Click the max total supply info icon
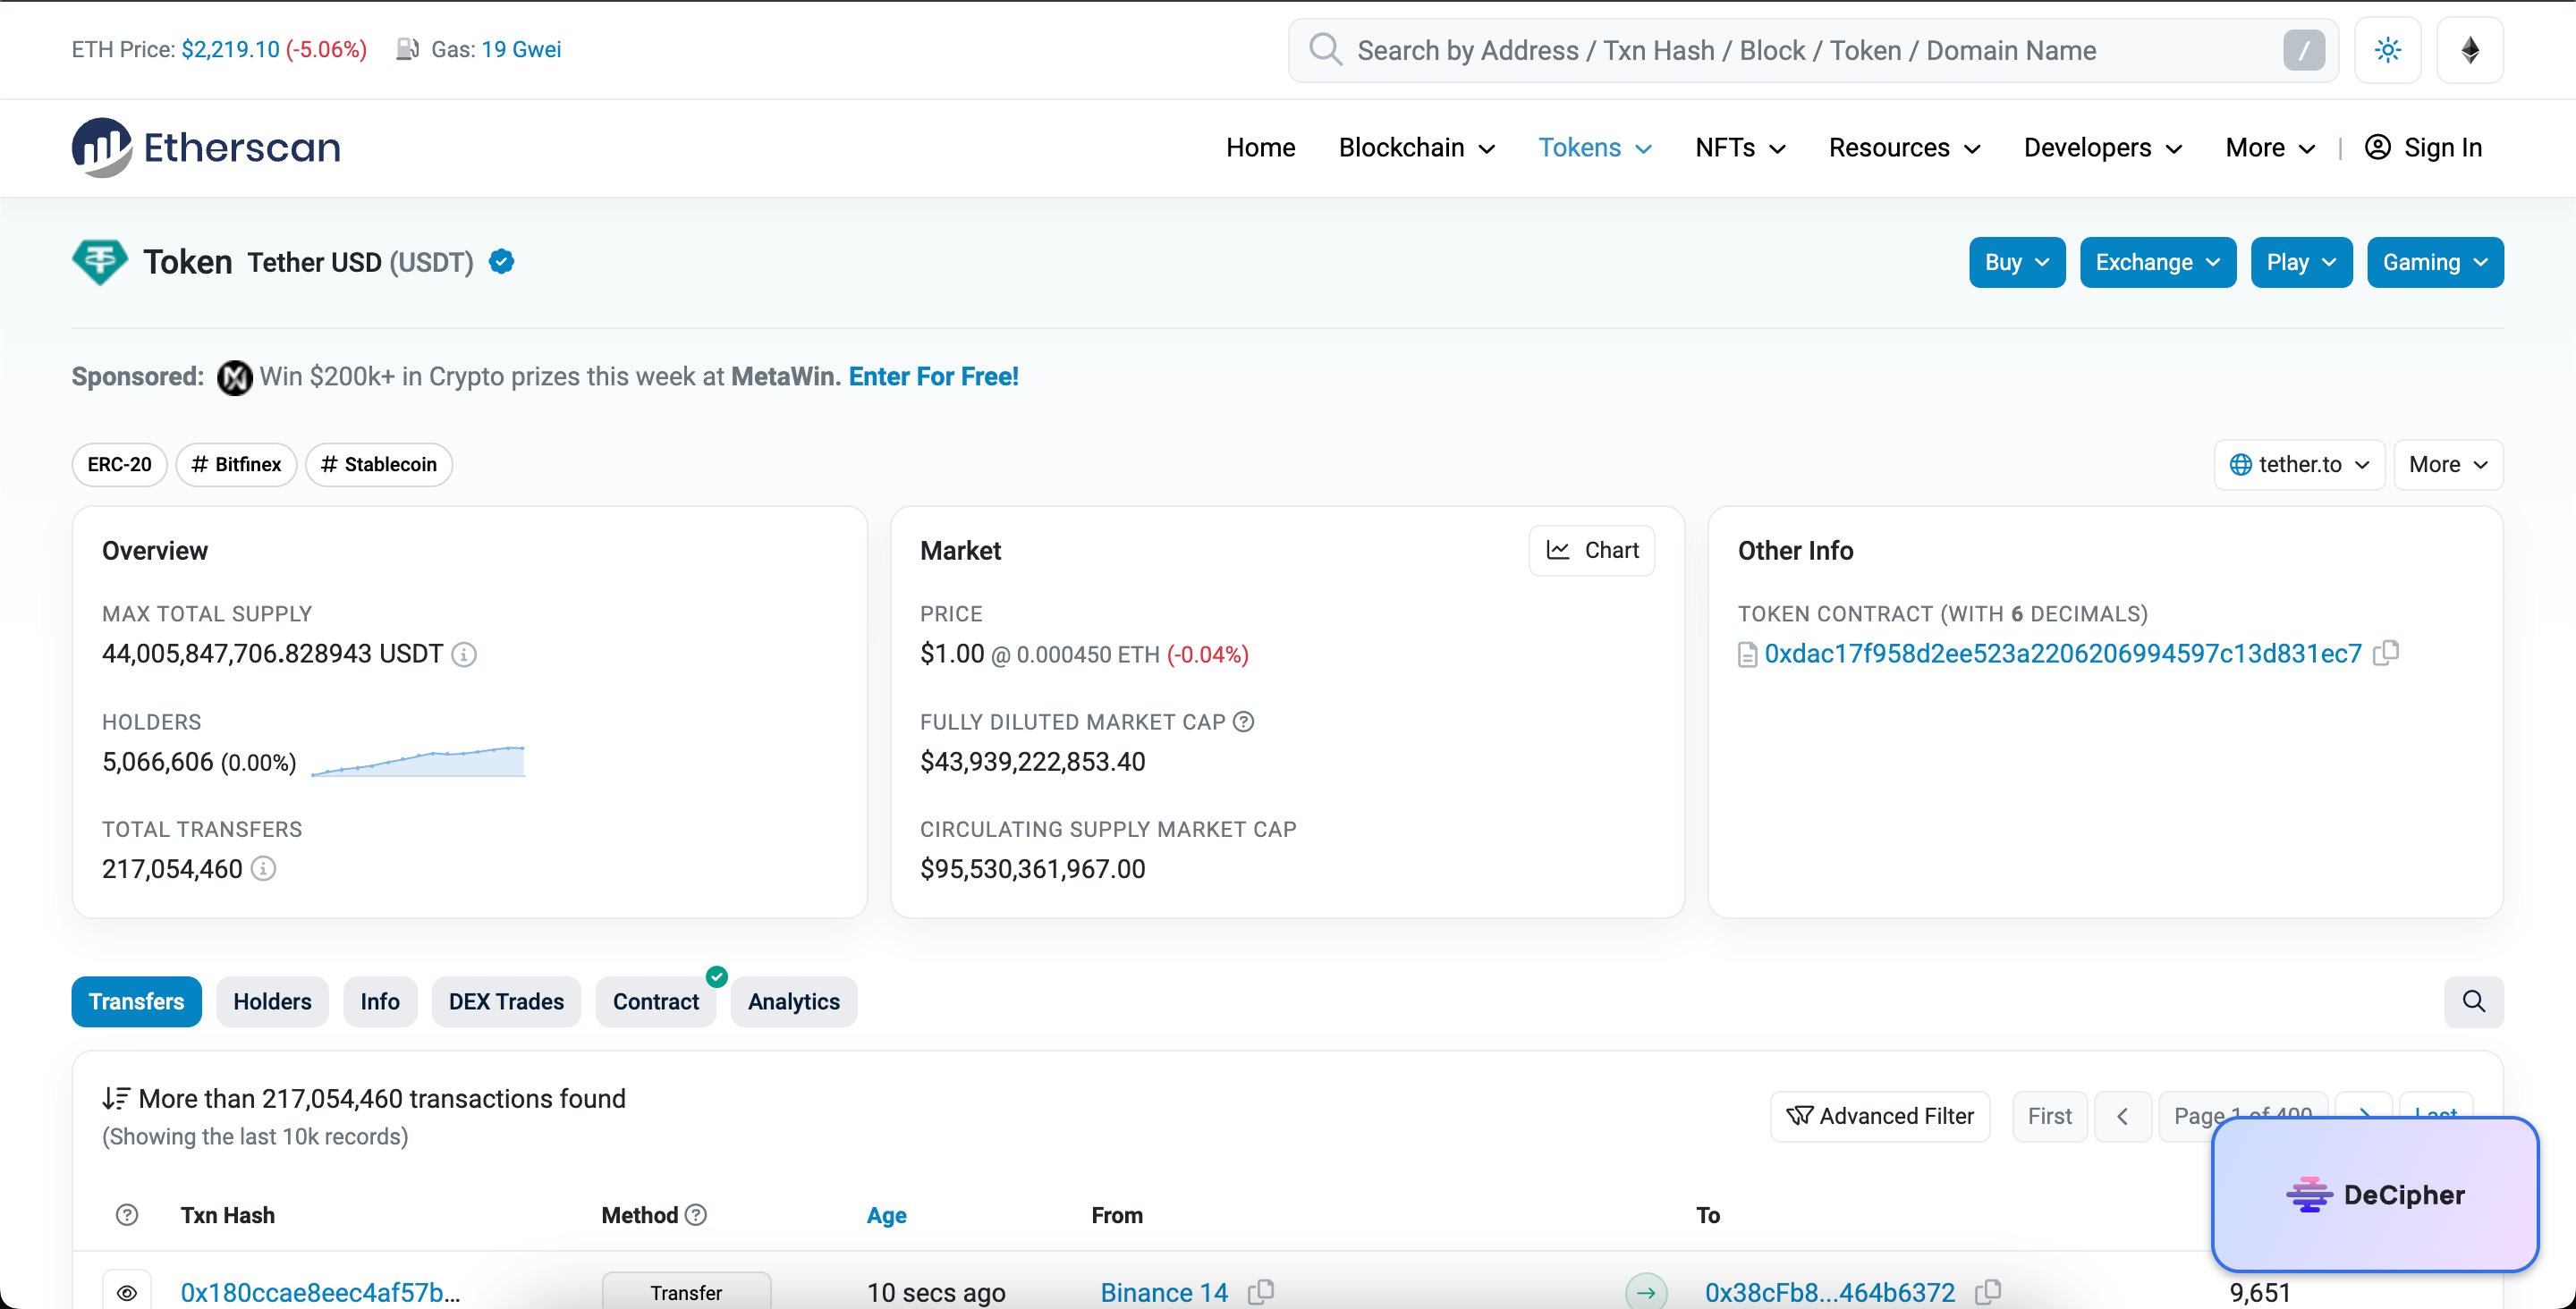2576x1309 pixels. [464, 654]
